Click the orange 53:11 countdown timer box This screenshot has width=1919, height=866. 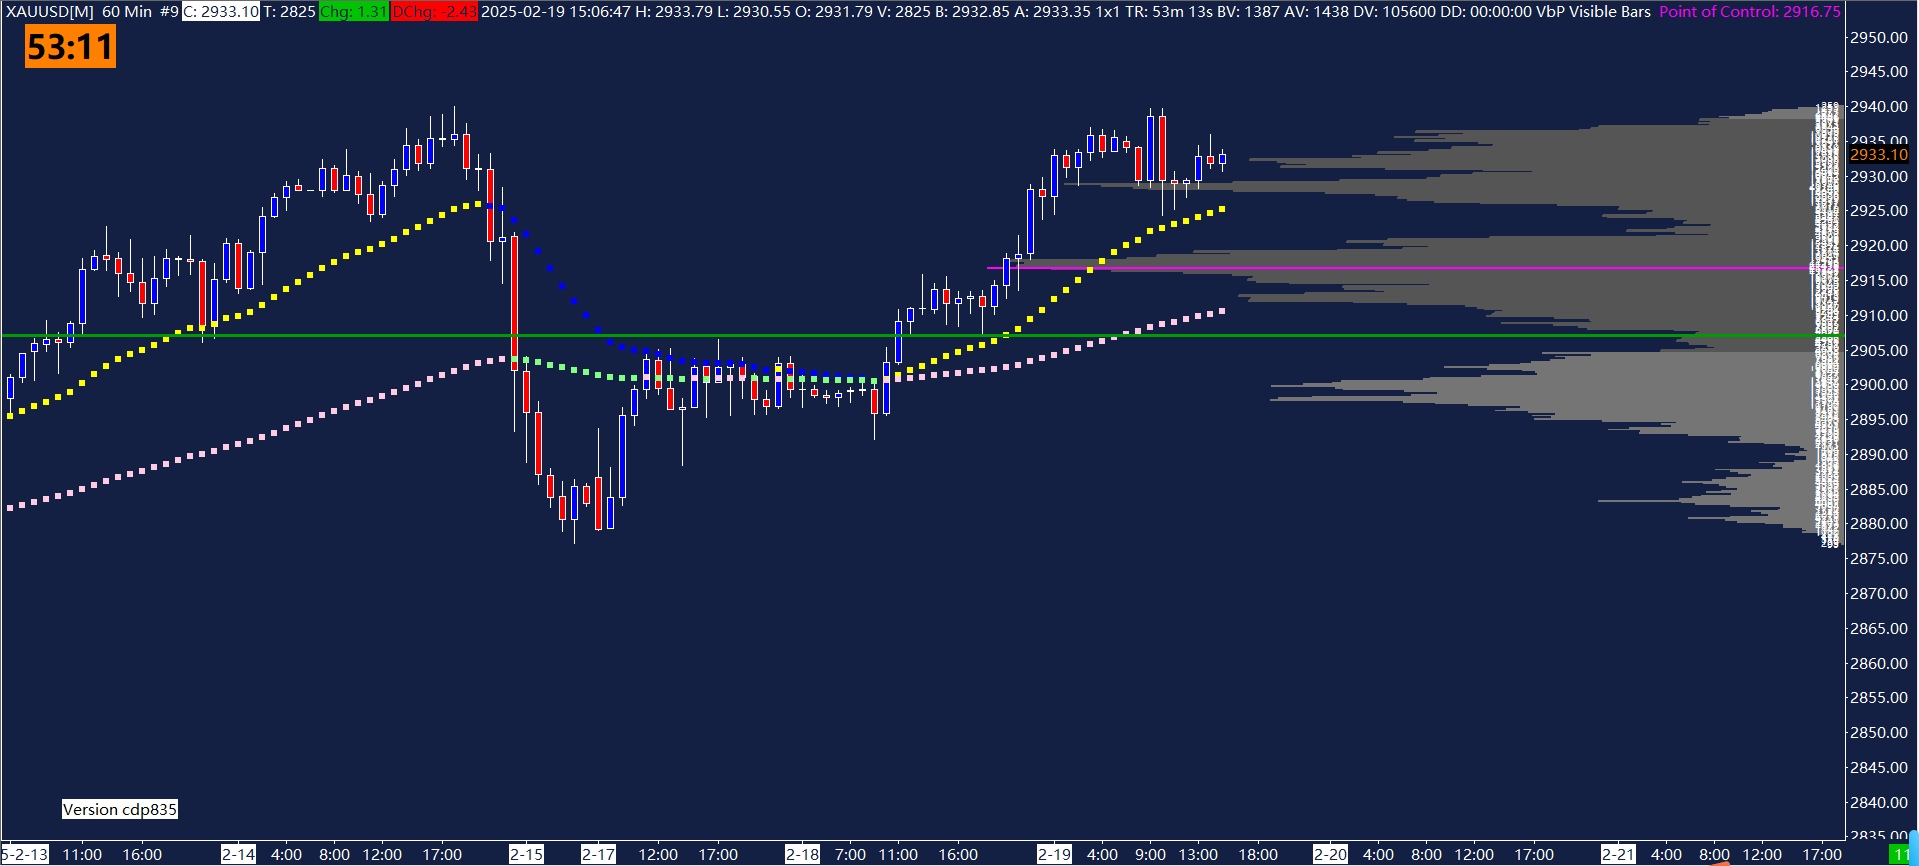(x=70, y=47)
